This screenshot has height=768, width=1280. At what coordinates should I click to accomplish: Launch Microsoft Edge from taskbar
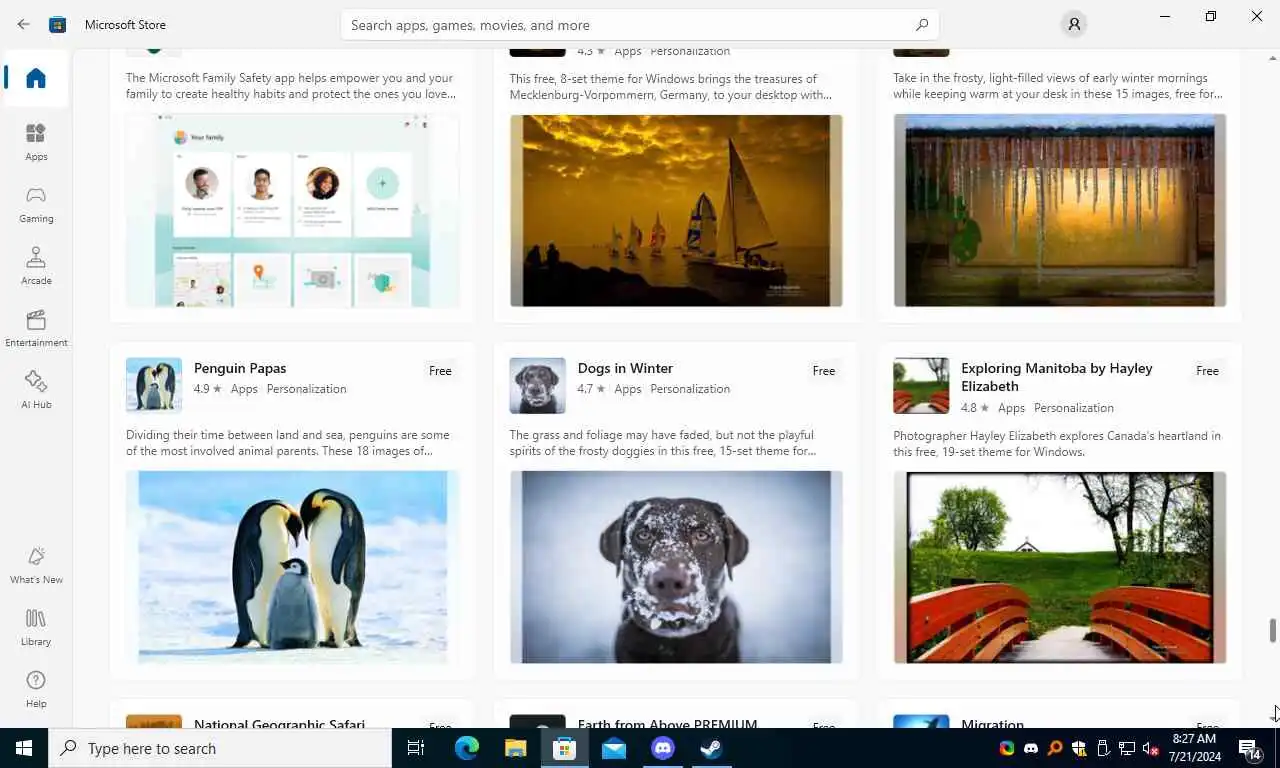467,748
